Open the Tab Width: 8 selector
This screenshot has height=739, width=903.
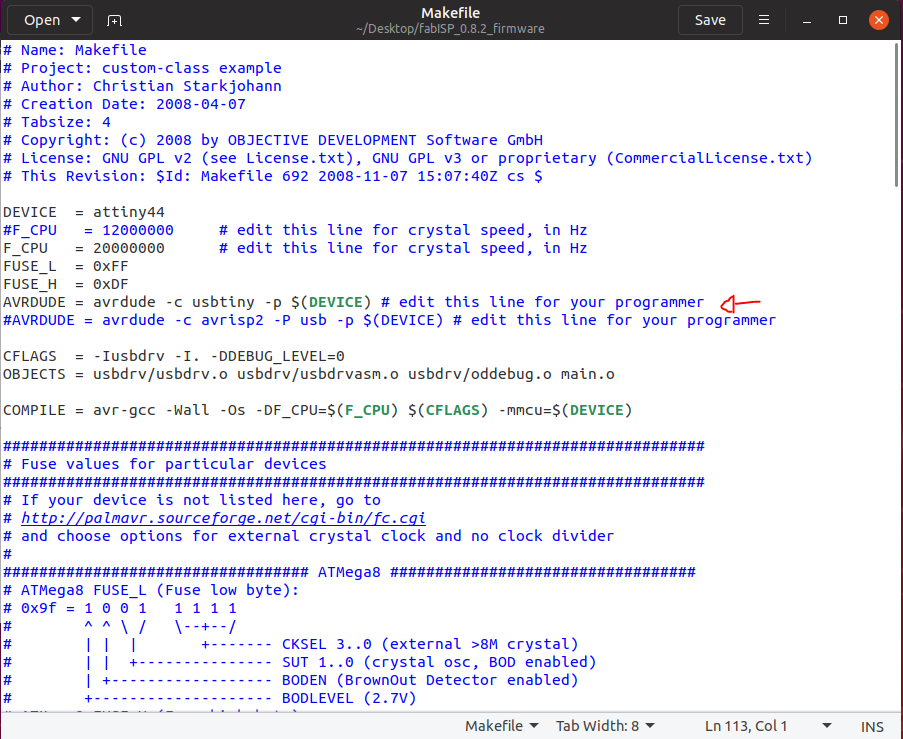point(605,726)
